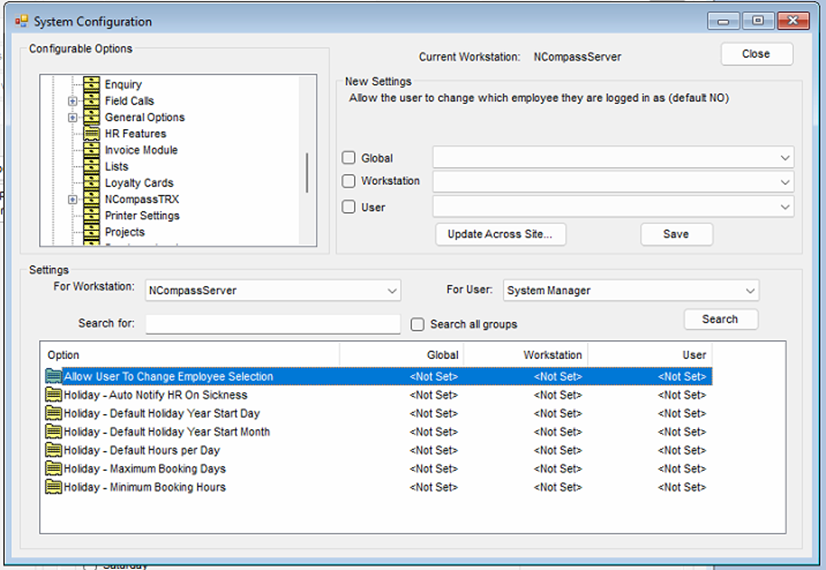Viewport: 826px width, 570px height.
Task: Enable the Global setting checkbox
Action: (349, 158)
